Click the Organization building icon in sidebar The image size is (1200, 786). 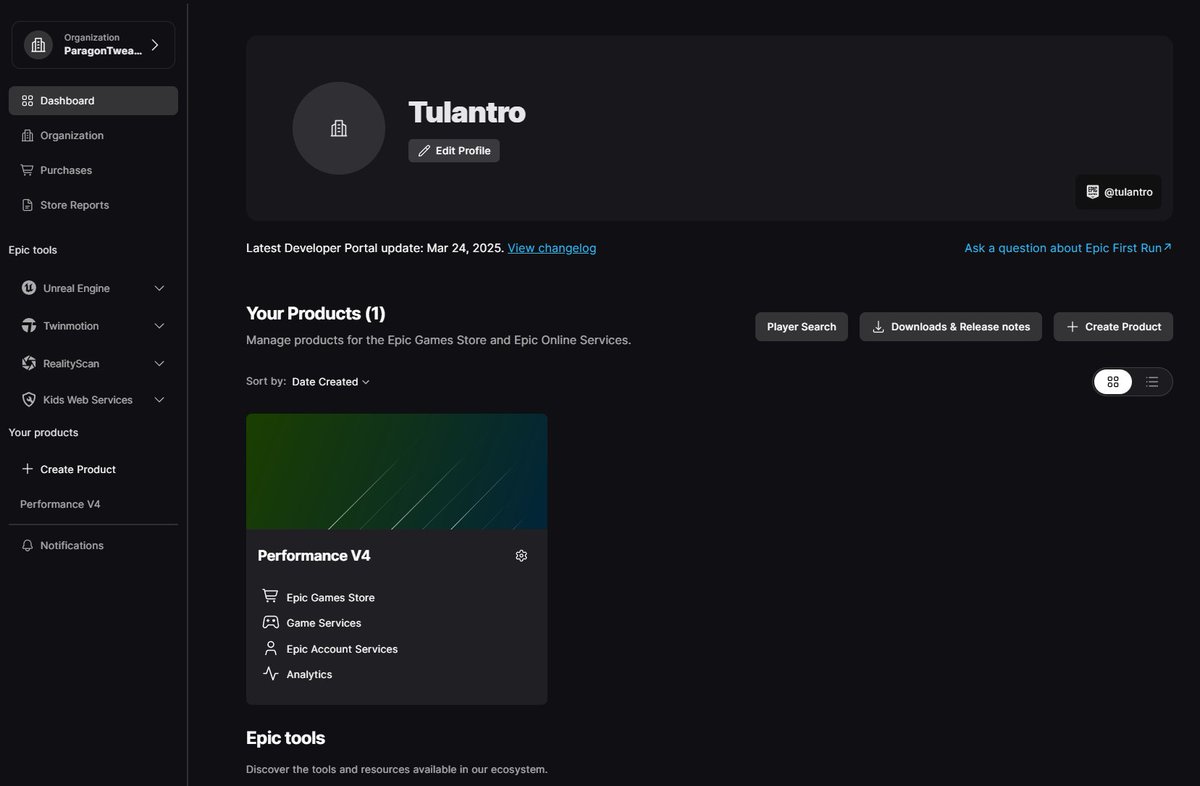(x=27, y=136)
